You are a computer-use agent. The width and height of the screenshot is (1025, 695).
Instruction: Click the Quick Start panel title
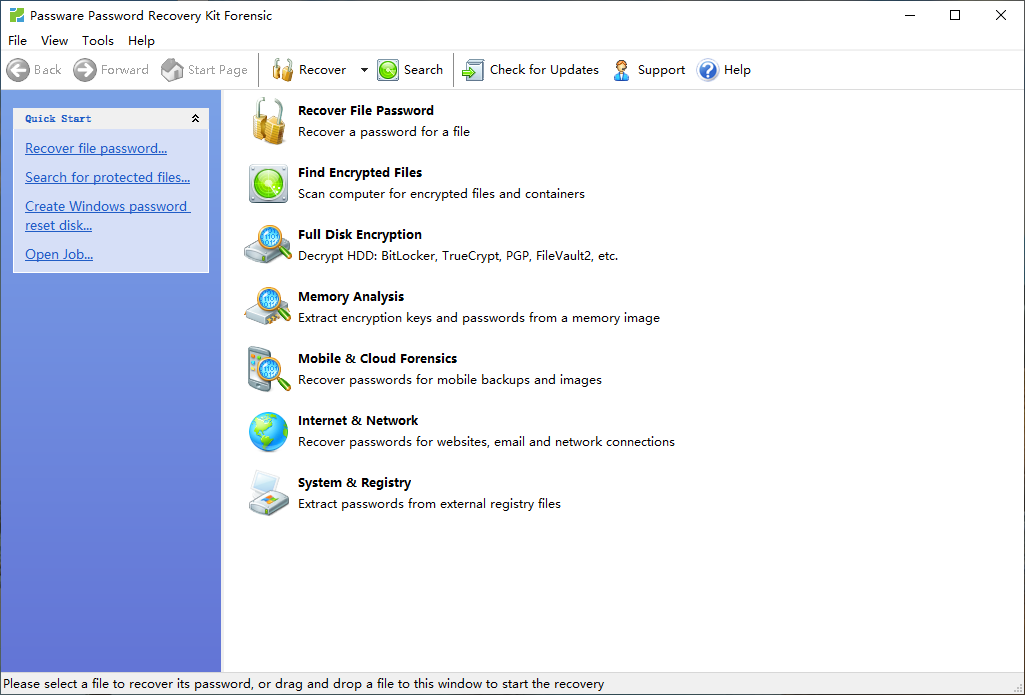tap(58, 118)
